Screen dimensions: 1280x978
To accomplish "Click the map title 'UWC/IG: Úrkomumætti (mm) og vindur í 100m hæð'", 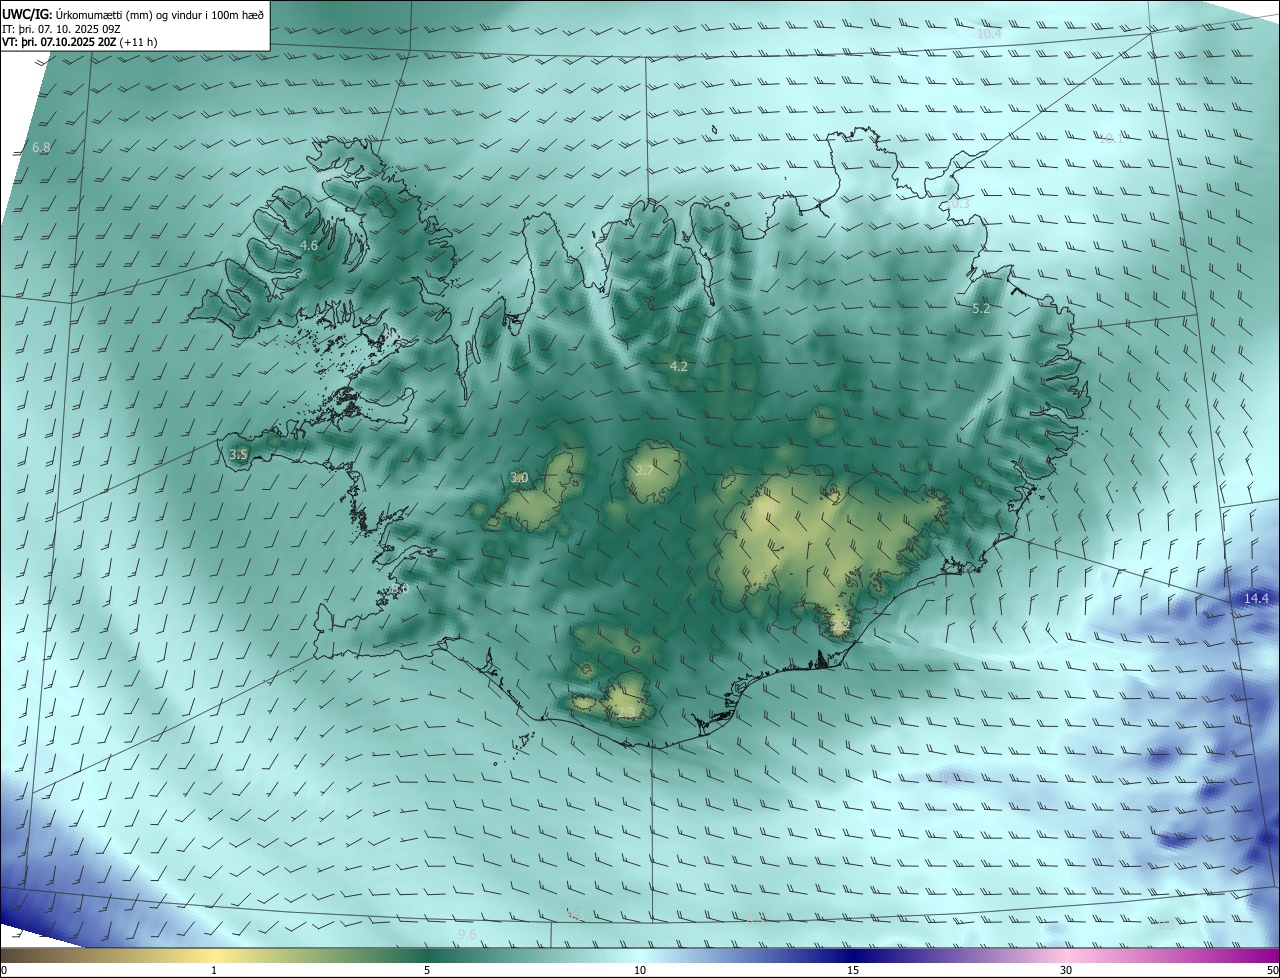I will click(x=133, y=14).
